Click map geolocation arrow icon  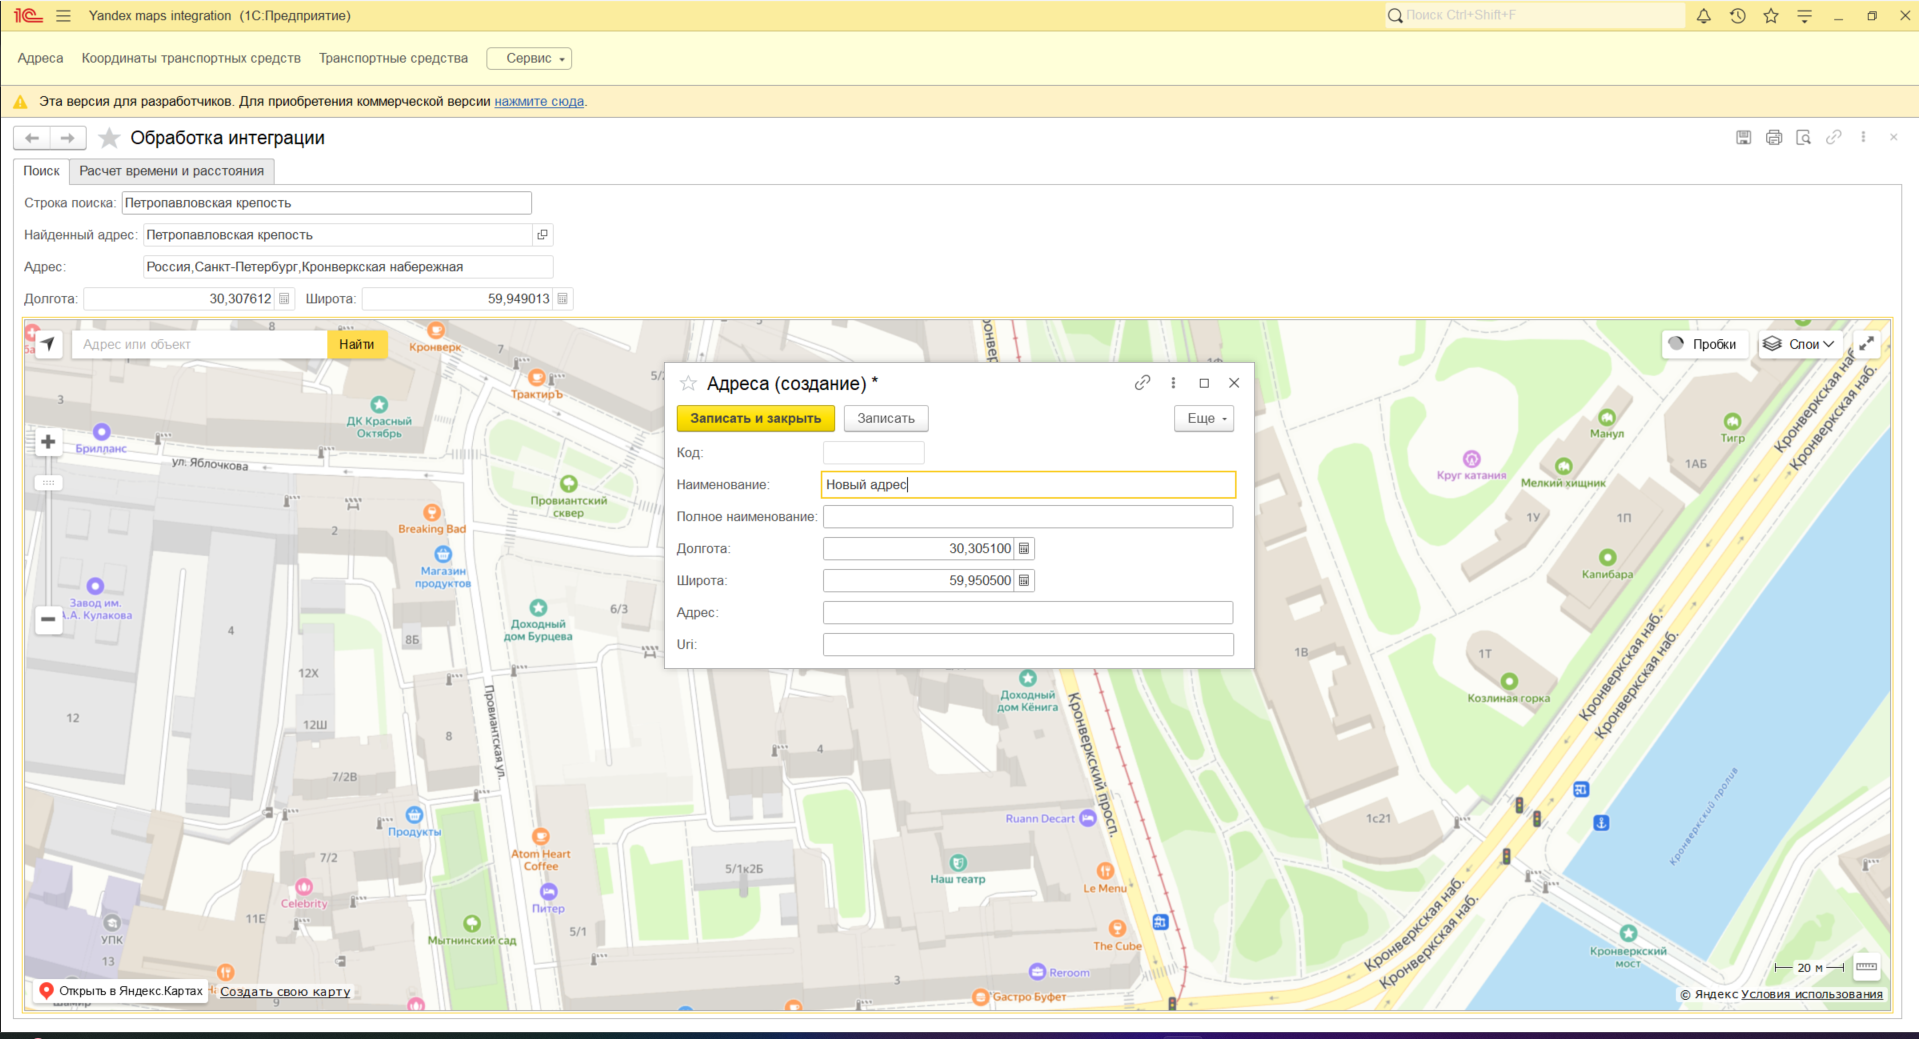48,344
